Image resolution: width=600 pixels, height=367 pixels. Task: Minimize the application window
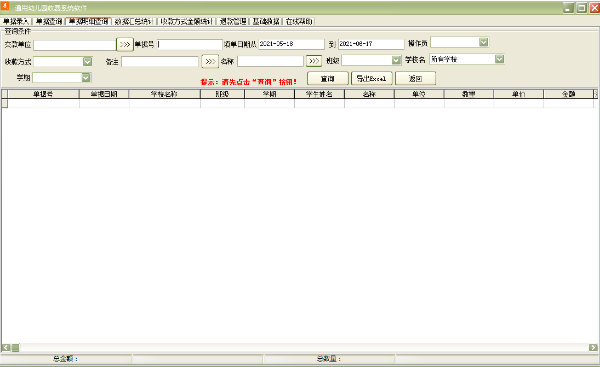pos(568,8)
